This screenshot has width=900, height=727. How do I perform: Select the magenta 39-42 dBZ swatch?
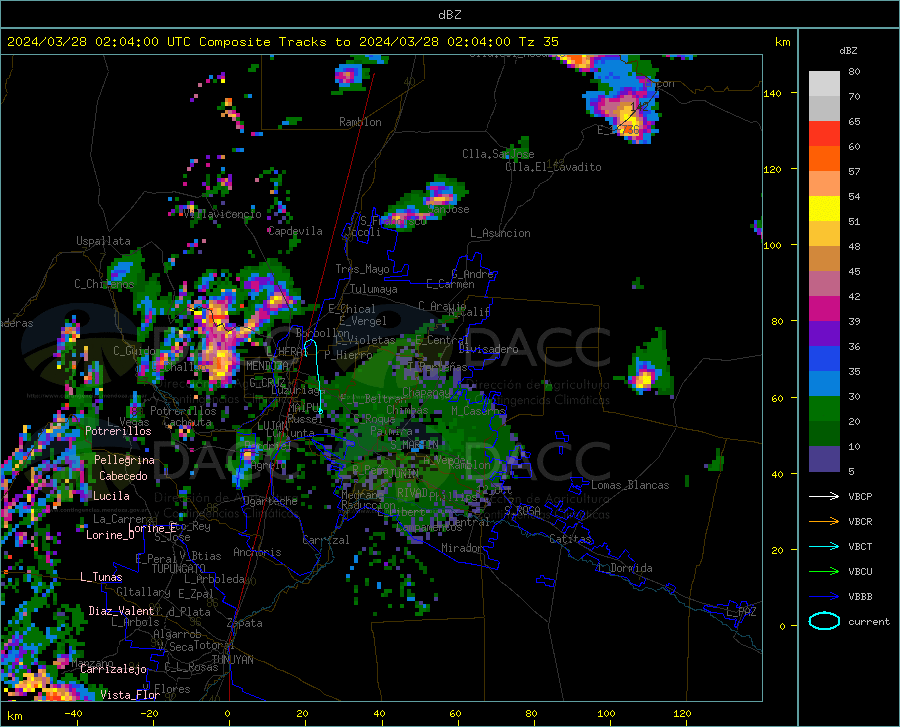point(824,309)
